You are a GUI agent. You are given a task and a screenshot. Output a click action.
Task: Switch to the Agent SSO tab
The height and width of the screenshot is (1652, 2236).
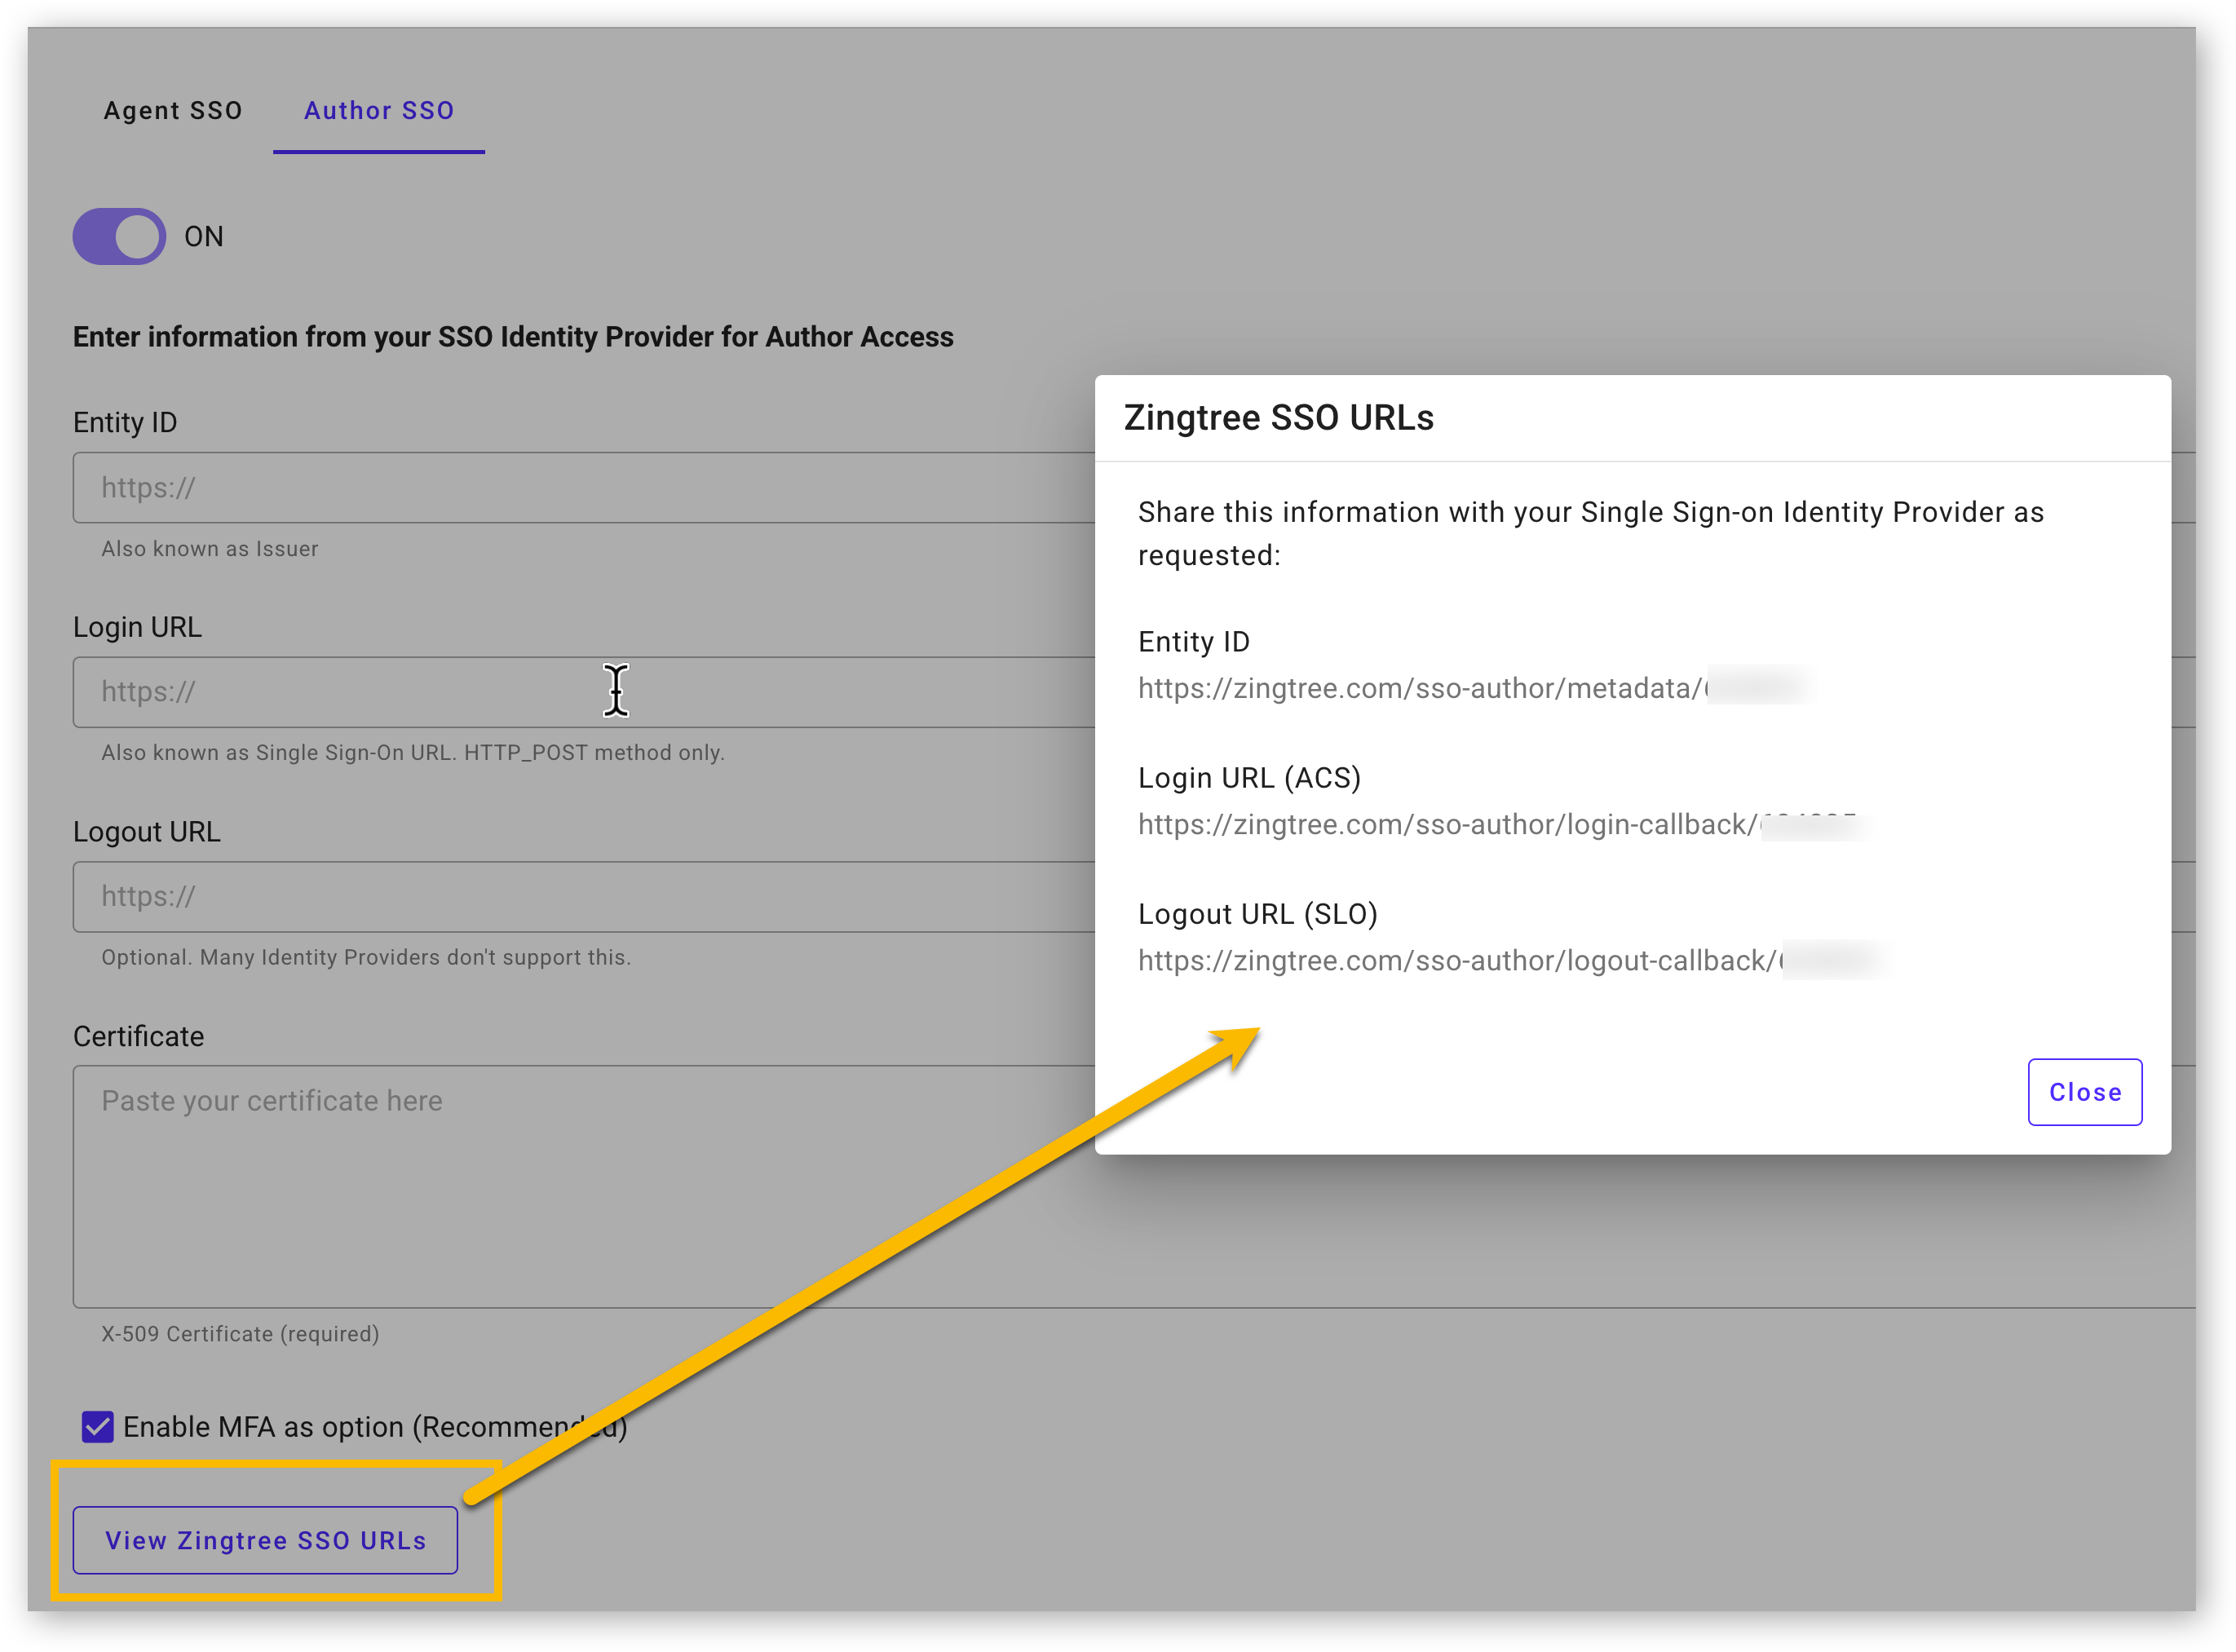(173, 110)
